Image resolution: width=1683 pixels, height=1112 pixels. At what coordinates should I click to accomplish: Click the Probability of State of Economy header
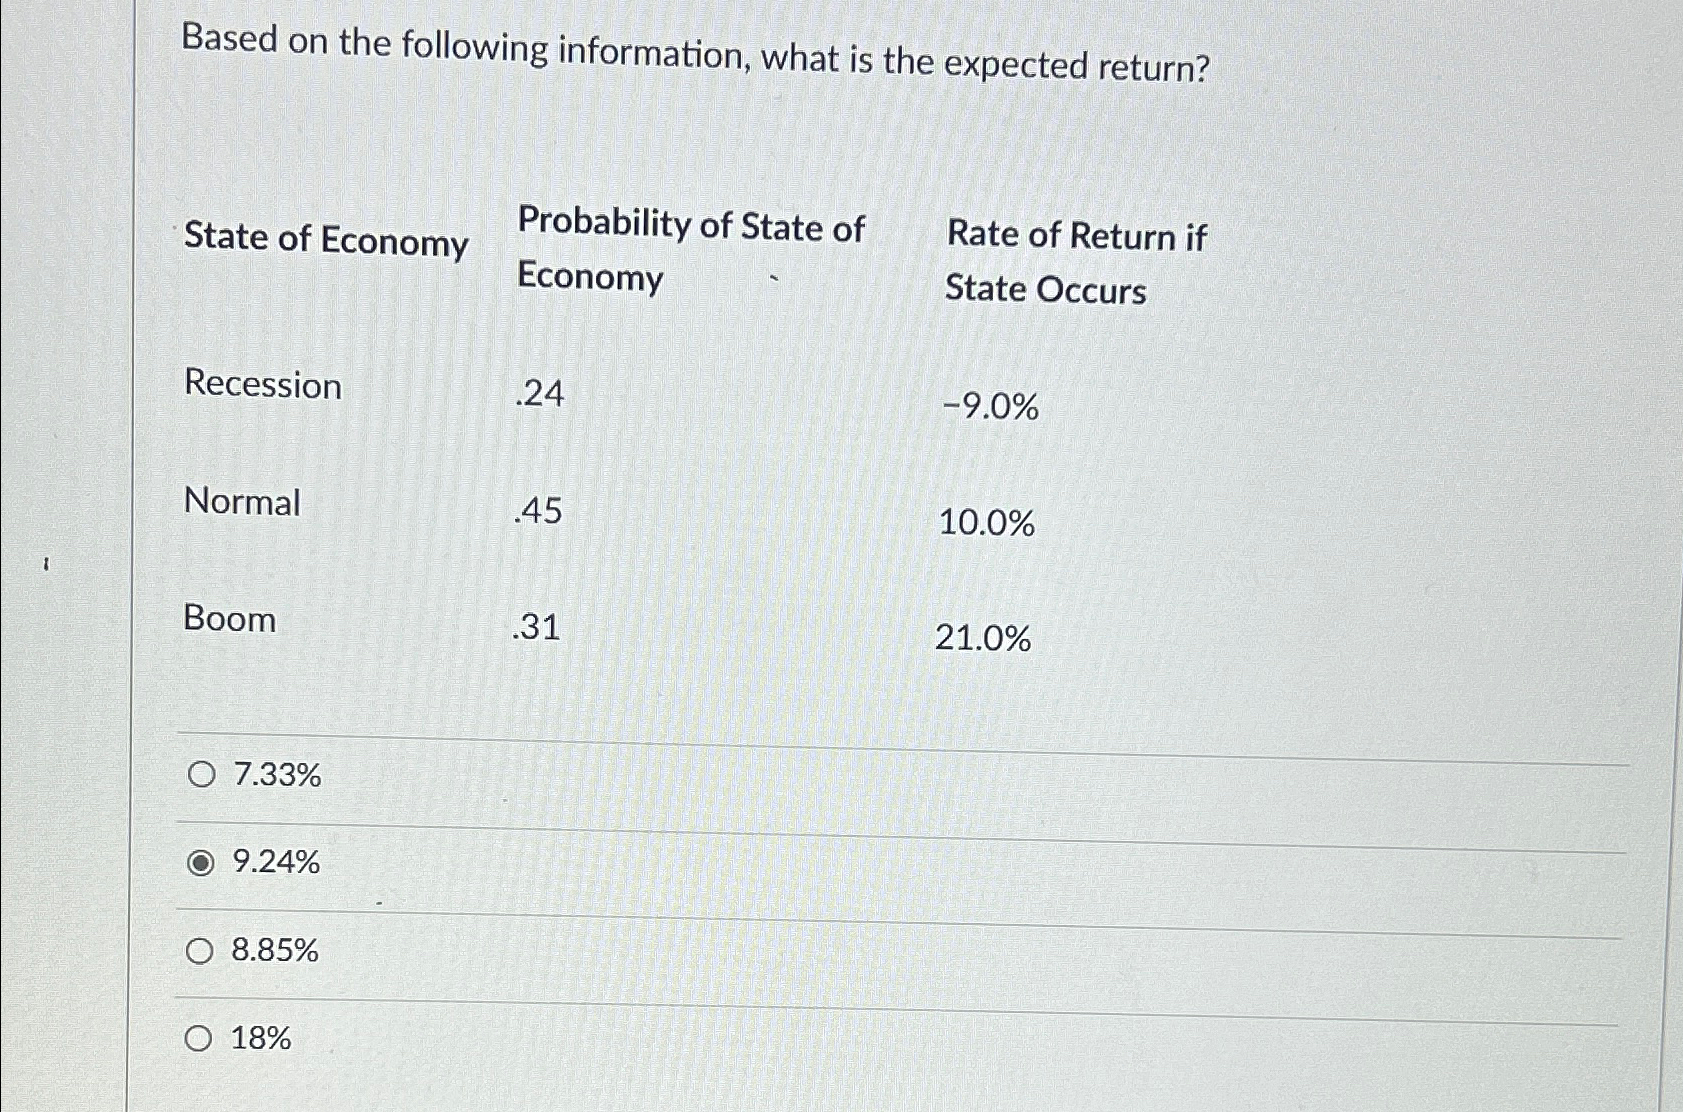pos(690,255)
